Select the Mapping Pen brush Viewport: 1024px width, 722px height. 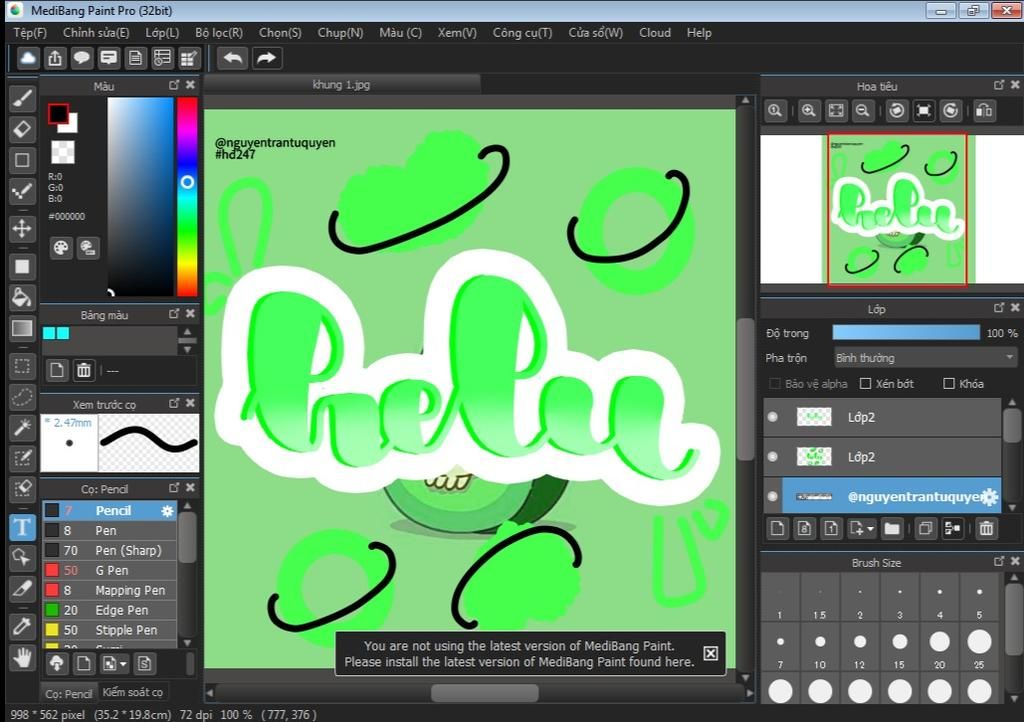point(110,590)
